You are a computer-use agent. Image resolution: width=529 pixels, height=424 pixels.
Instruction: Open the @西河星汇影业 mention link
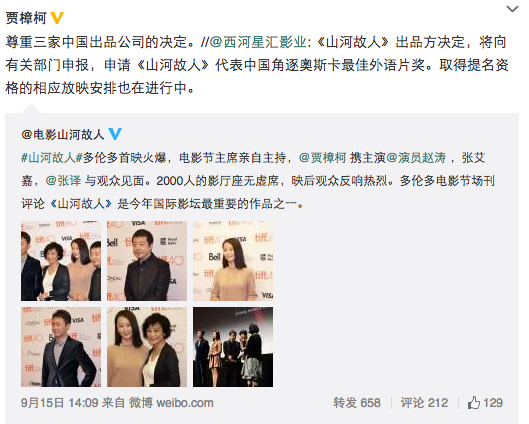coord(258,42)
